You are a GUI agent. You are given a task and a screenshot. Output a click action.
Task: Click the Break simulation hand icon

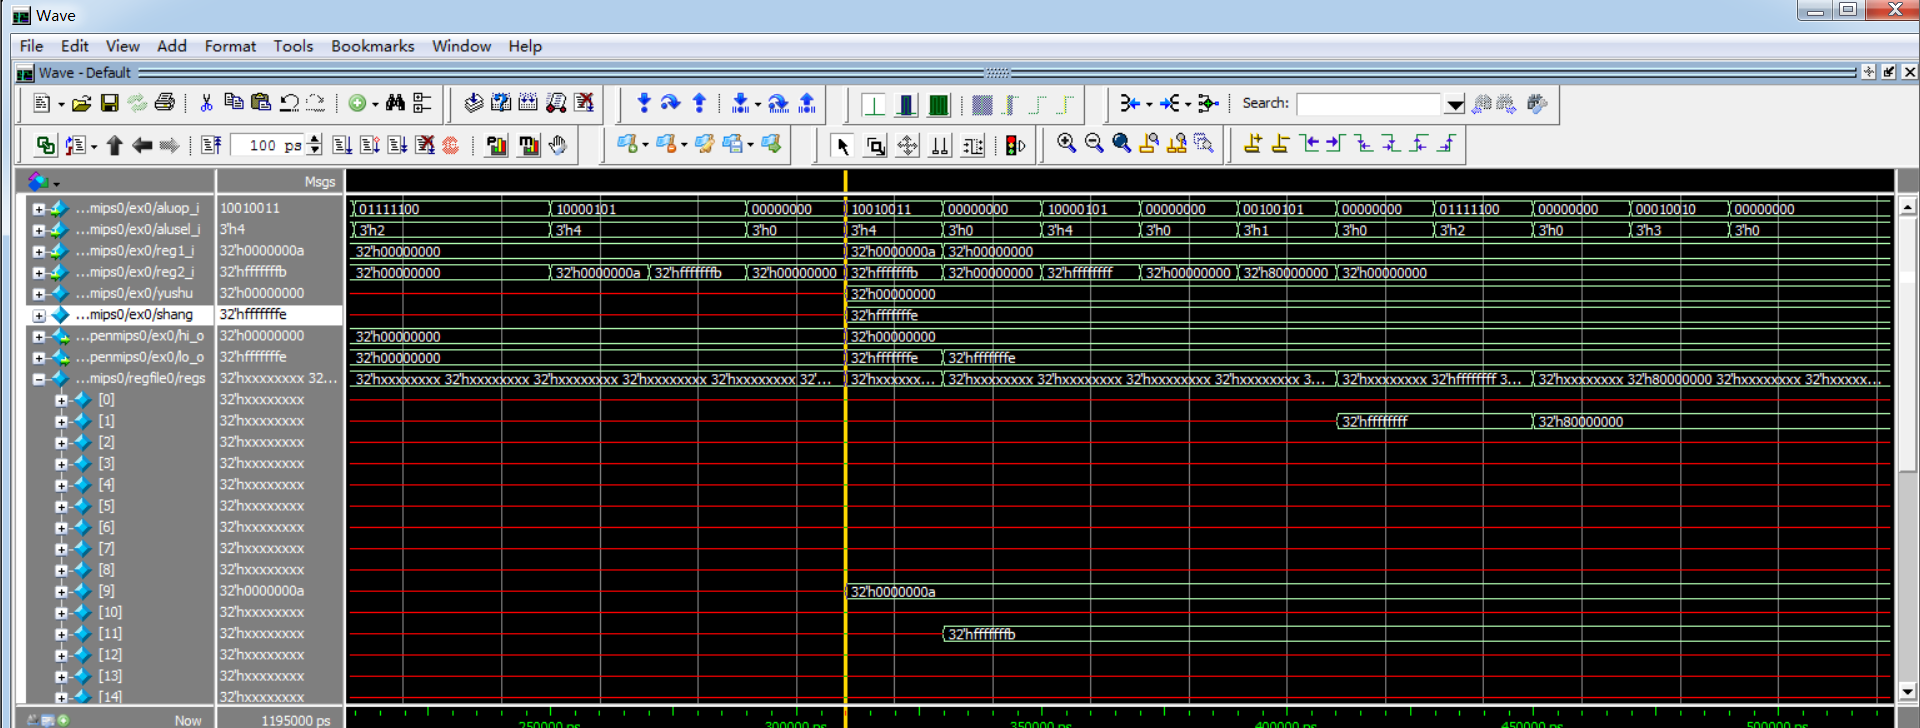(558, 145)
